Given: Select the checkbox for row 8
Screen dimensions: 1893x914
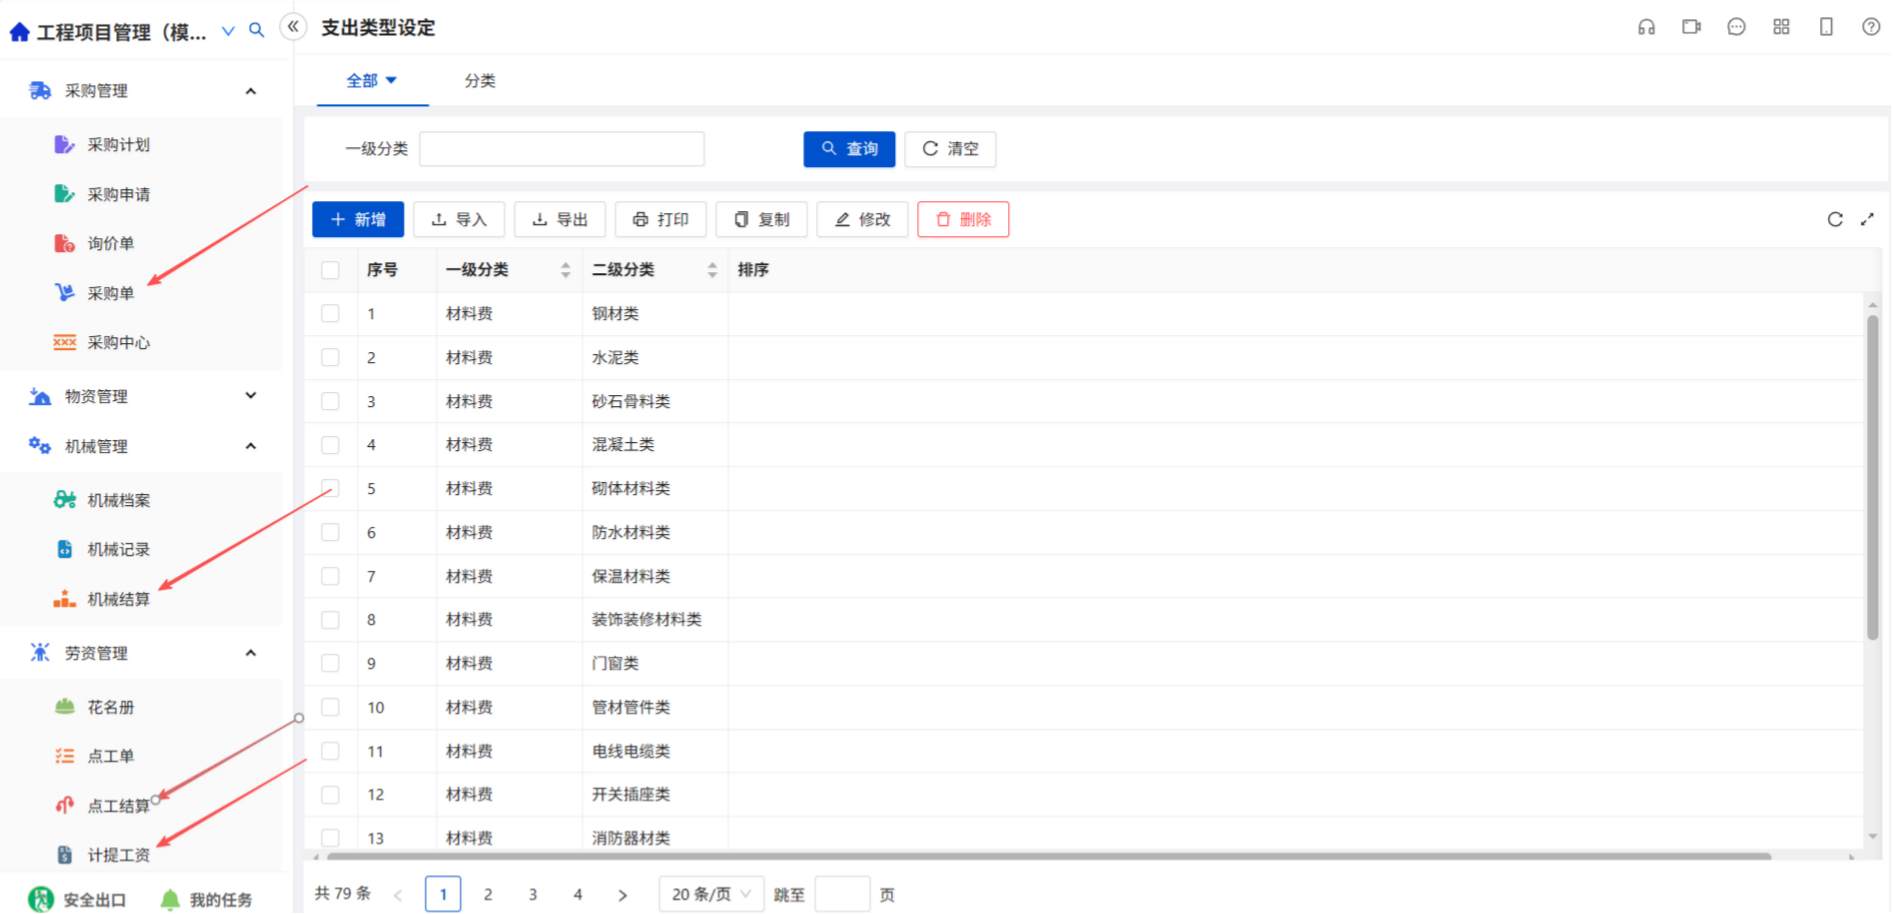Looking at the screenshot, I should coord(331,620).
